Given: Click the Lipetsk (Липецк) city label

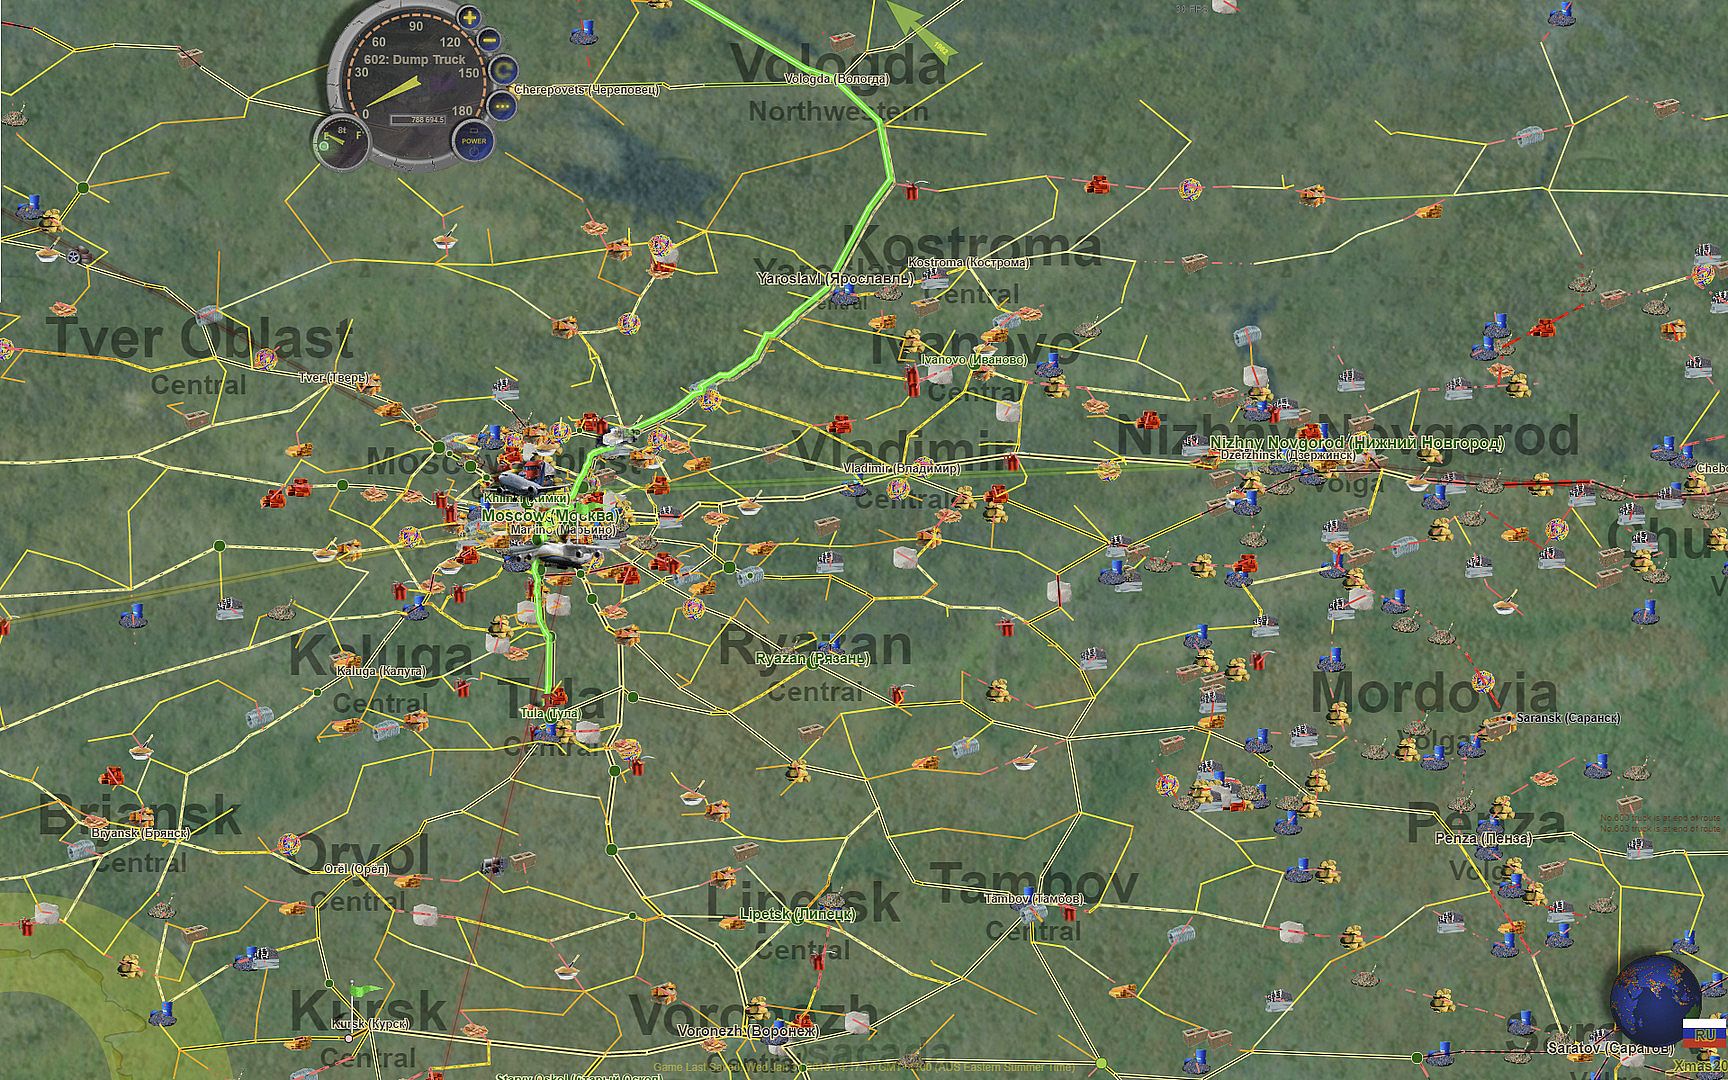Looking at the screenshot, I should pos(798,914).
